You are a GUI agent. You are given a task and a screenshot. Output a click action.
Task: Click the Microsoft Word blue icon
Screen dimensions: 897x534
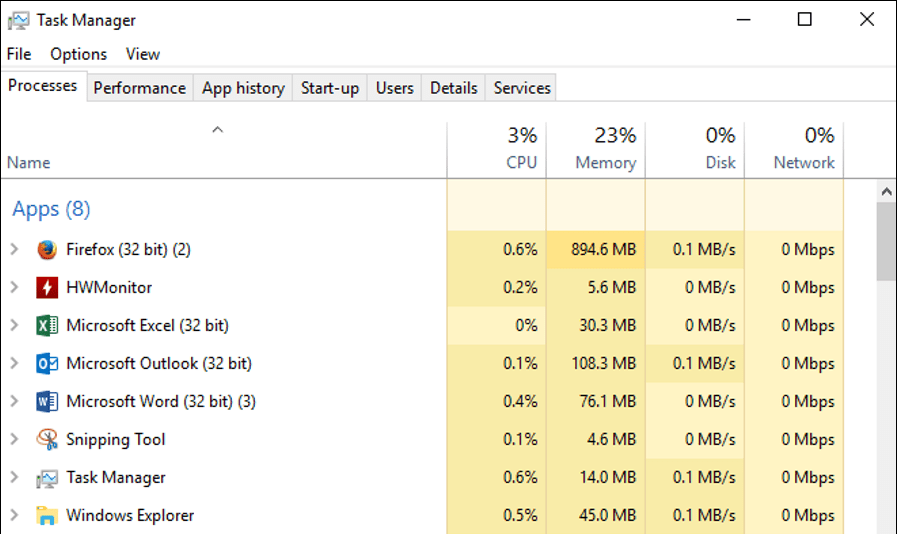[x=47, y=402]
